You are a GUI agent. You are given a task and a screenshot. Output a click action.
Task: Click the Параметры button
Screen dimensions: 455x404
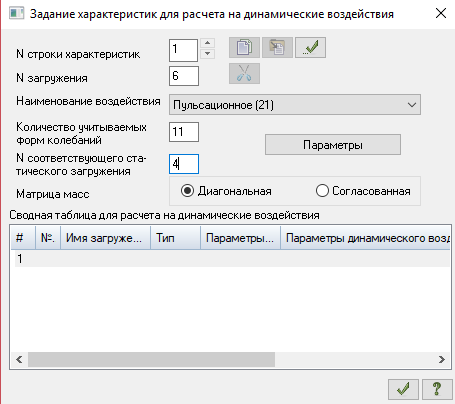click(x=333, y=145)
